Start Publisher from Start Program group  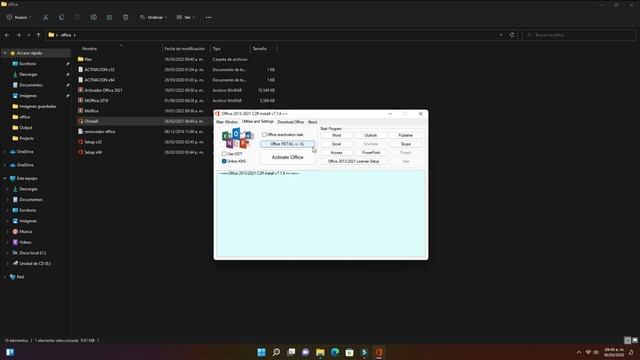(406, 135)
